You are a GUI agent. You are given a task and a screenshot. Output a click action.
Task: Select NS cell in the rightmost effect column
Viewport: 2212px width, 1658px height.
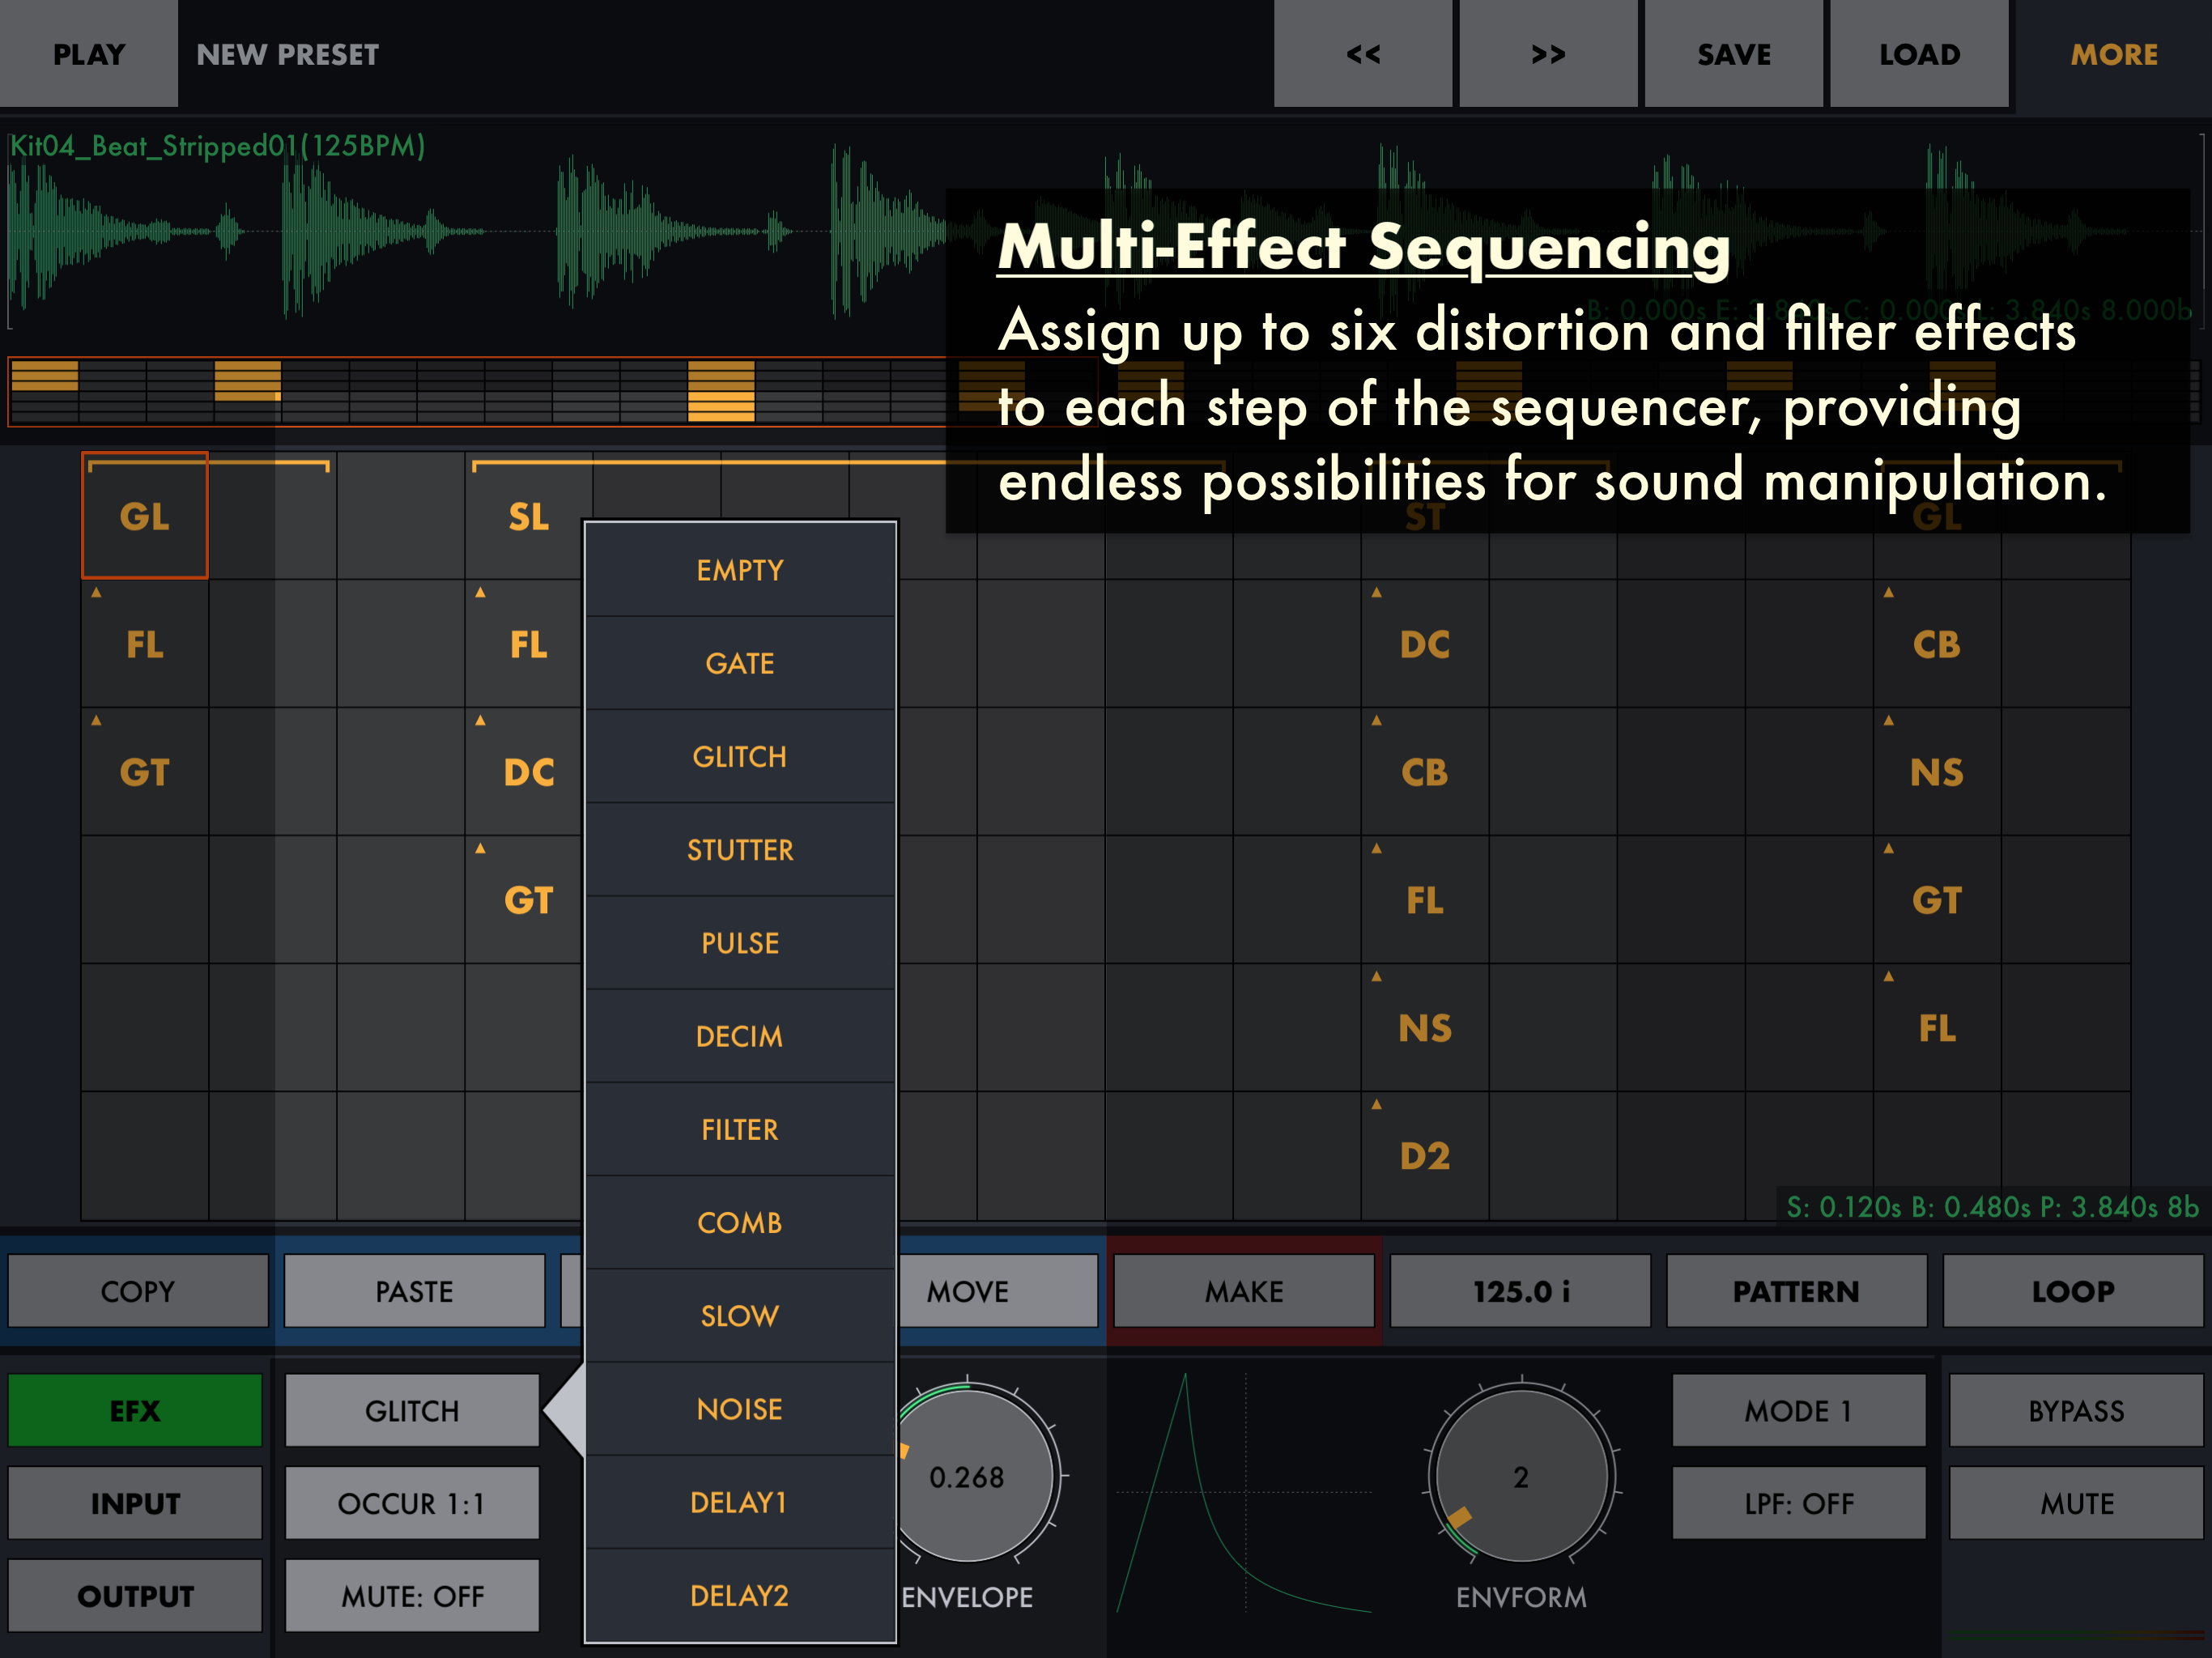click(x=1937, y=772)
